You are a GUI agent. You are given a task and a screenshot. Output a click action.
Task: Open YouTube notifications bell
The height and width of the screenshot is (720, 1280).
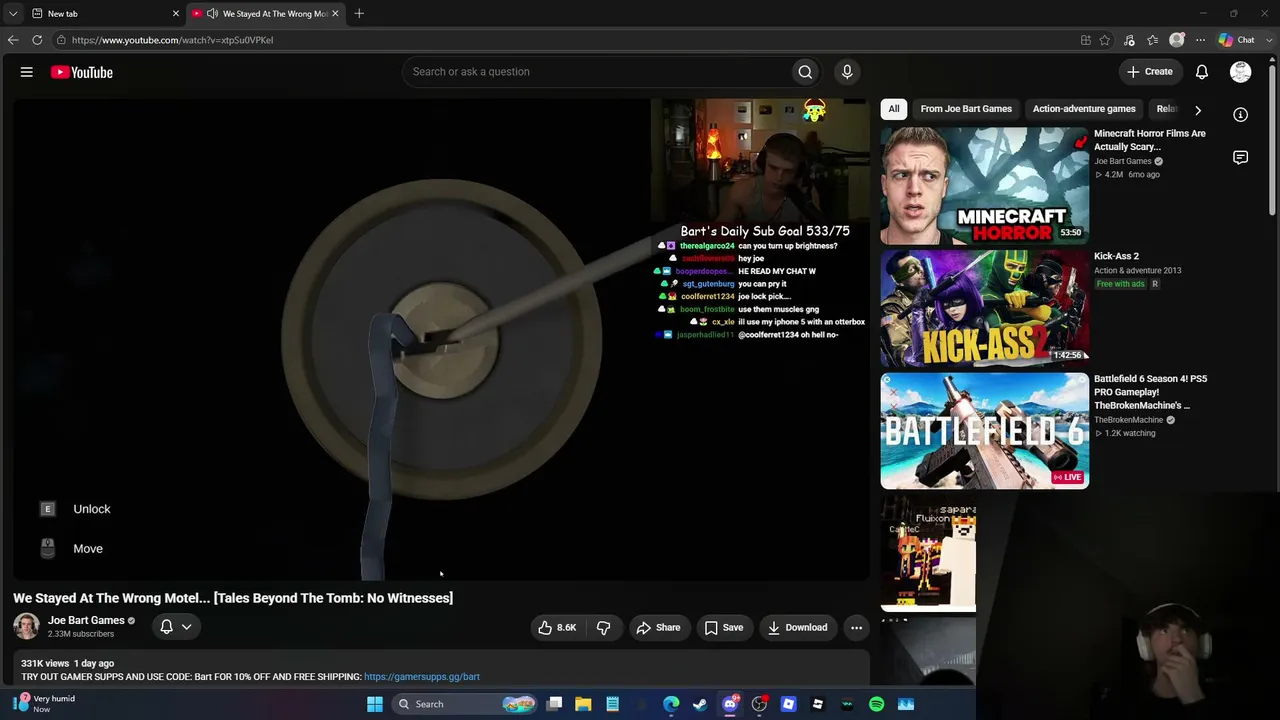pyautogui.click(x=1202, y=72)
